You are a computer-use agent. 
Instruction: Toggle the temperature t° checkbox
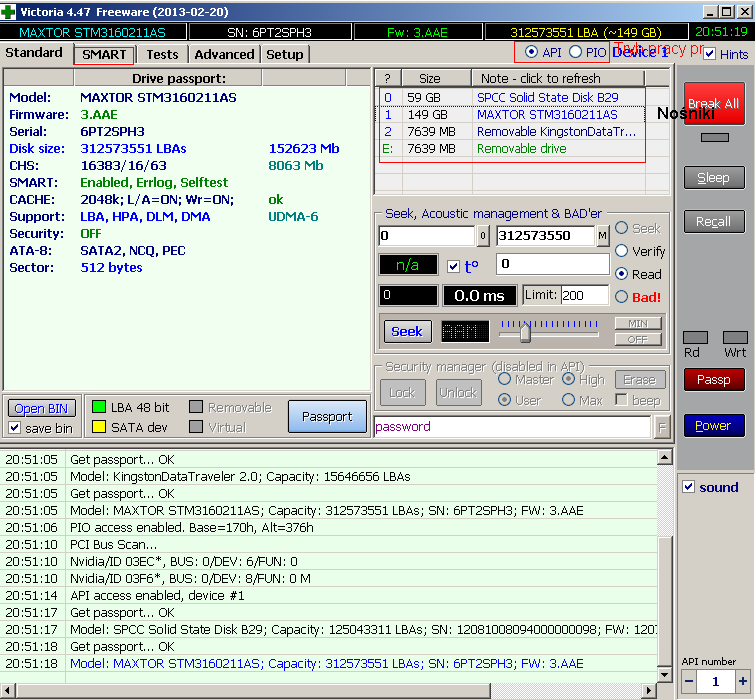coord(453,267)
